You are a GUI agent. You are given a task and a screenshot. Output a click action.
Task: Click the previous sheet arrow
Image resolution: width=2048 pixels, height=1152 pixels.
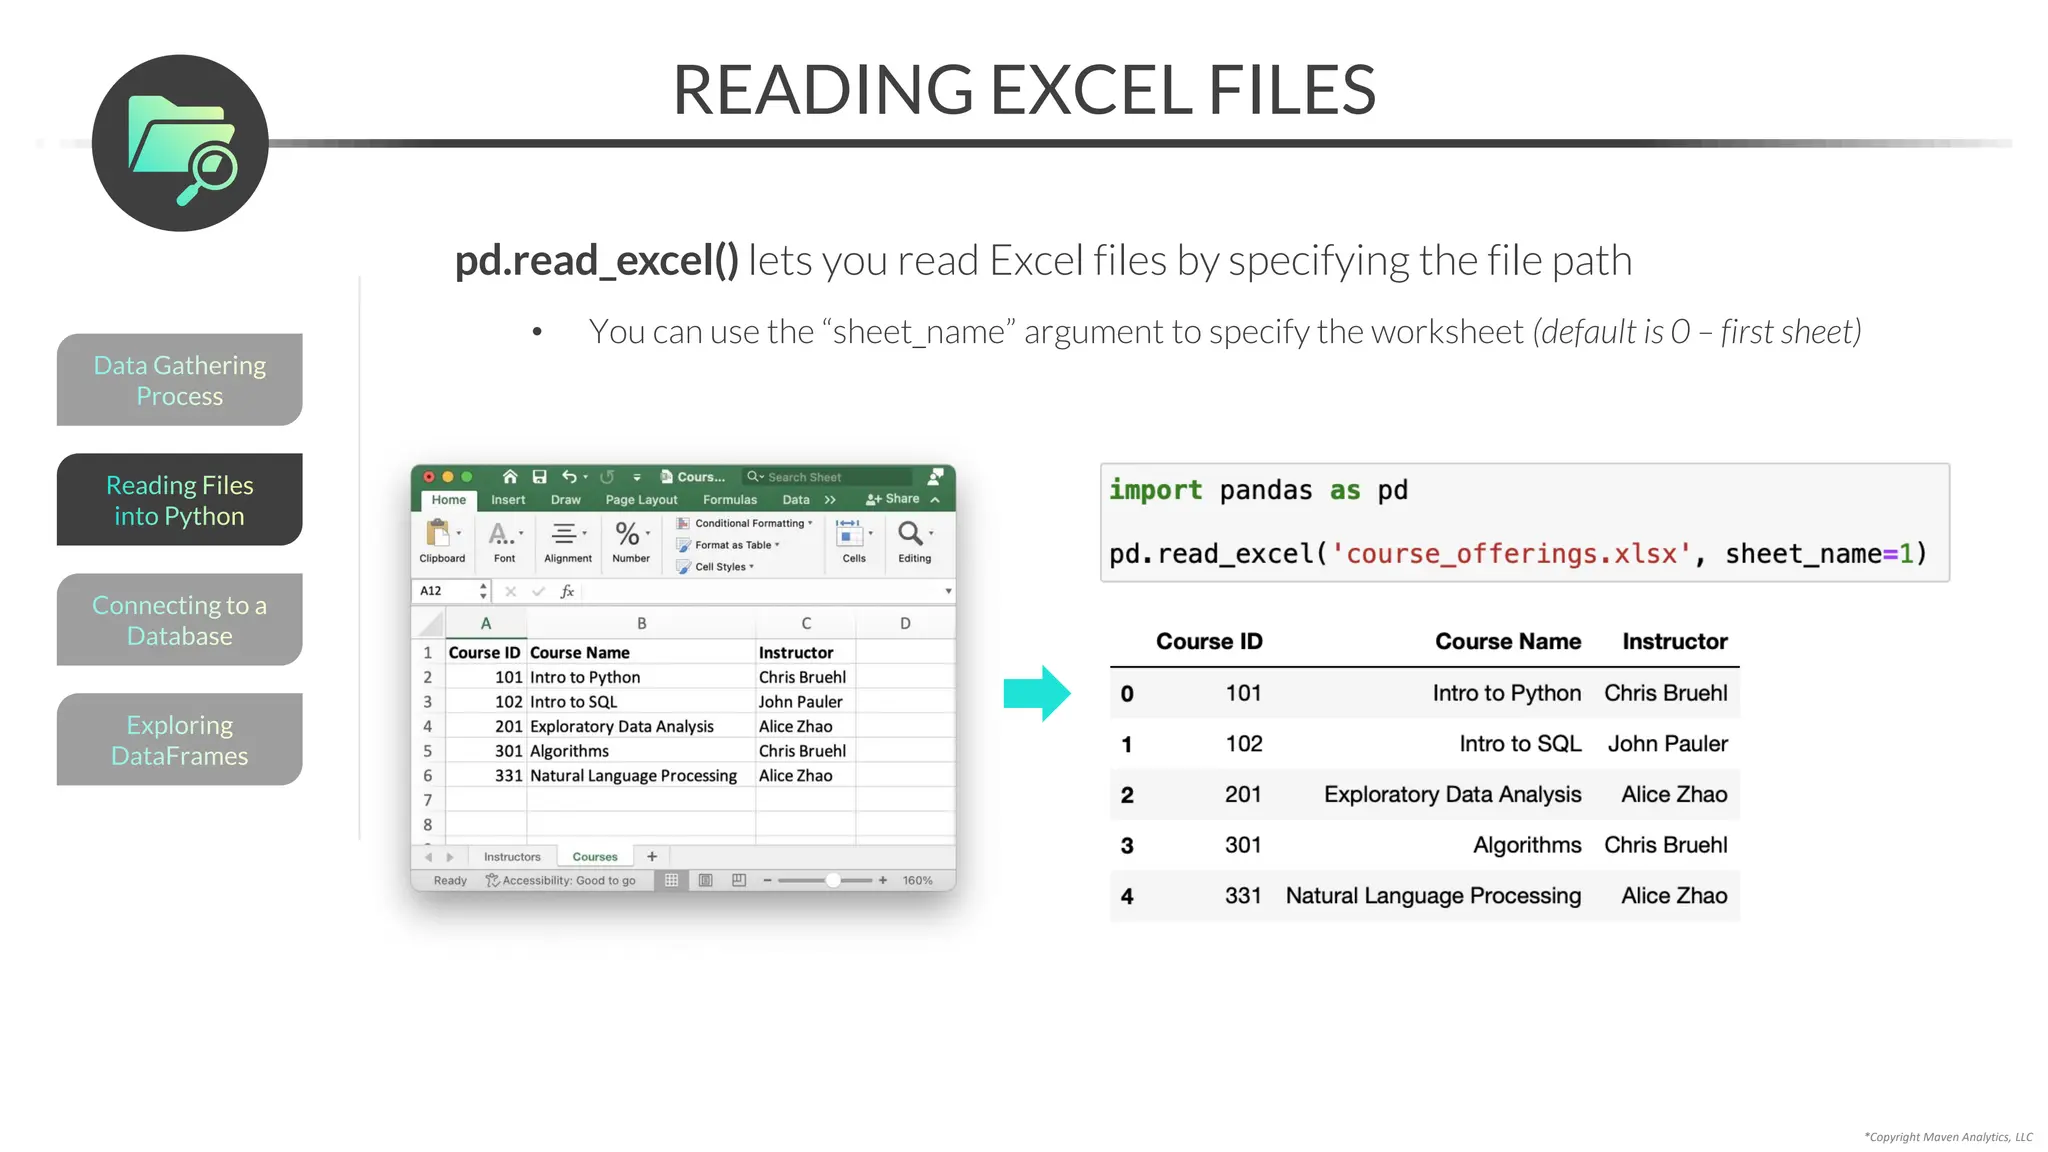(x=429, y=857)
